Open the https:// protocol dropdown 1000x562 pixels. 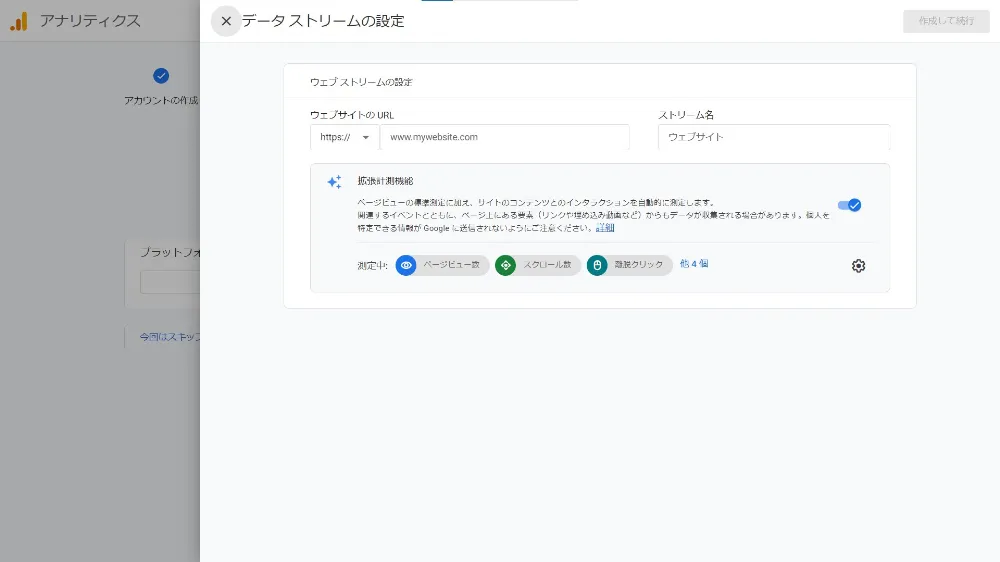(x=344, y=137)
